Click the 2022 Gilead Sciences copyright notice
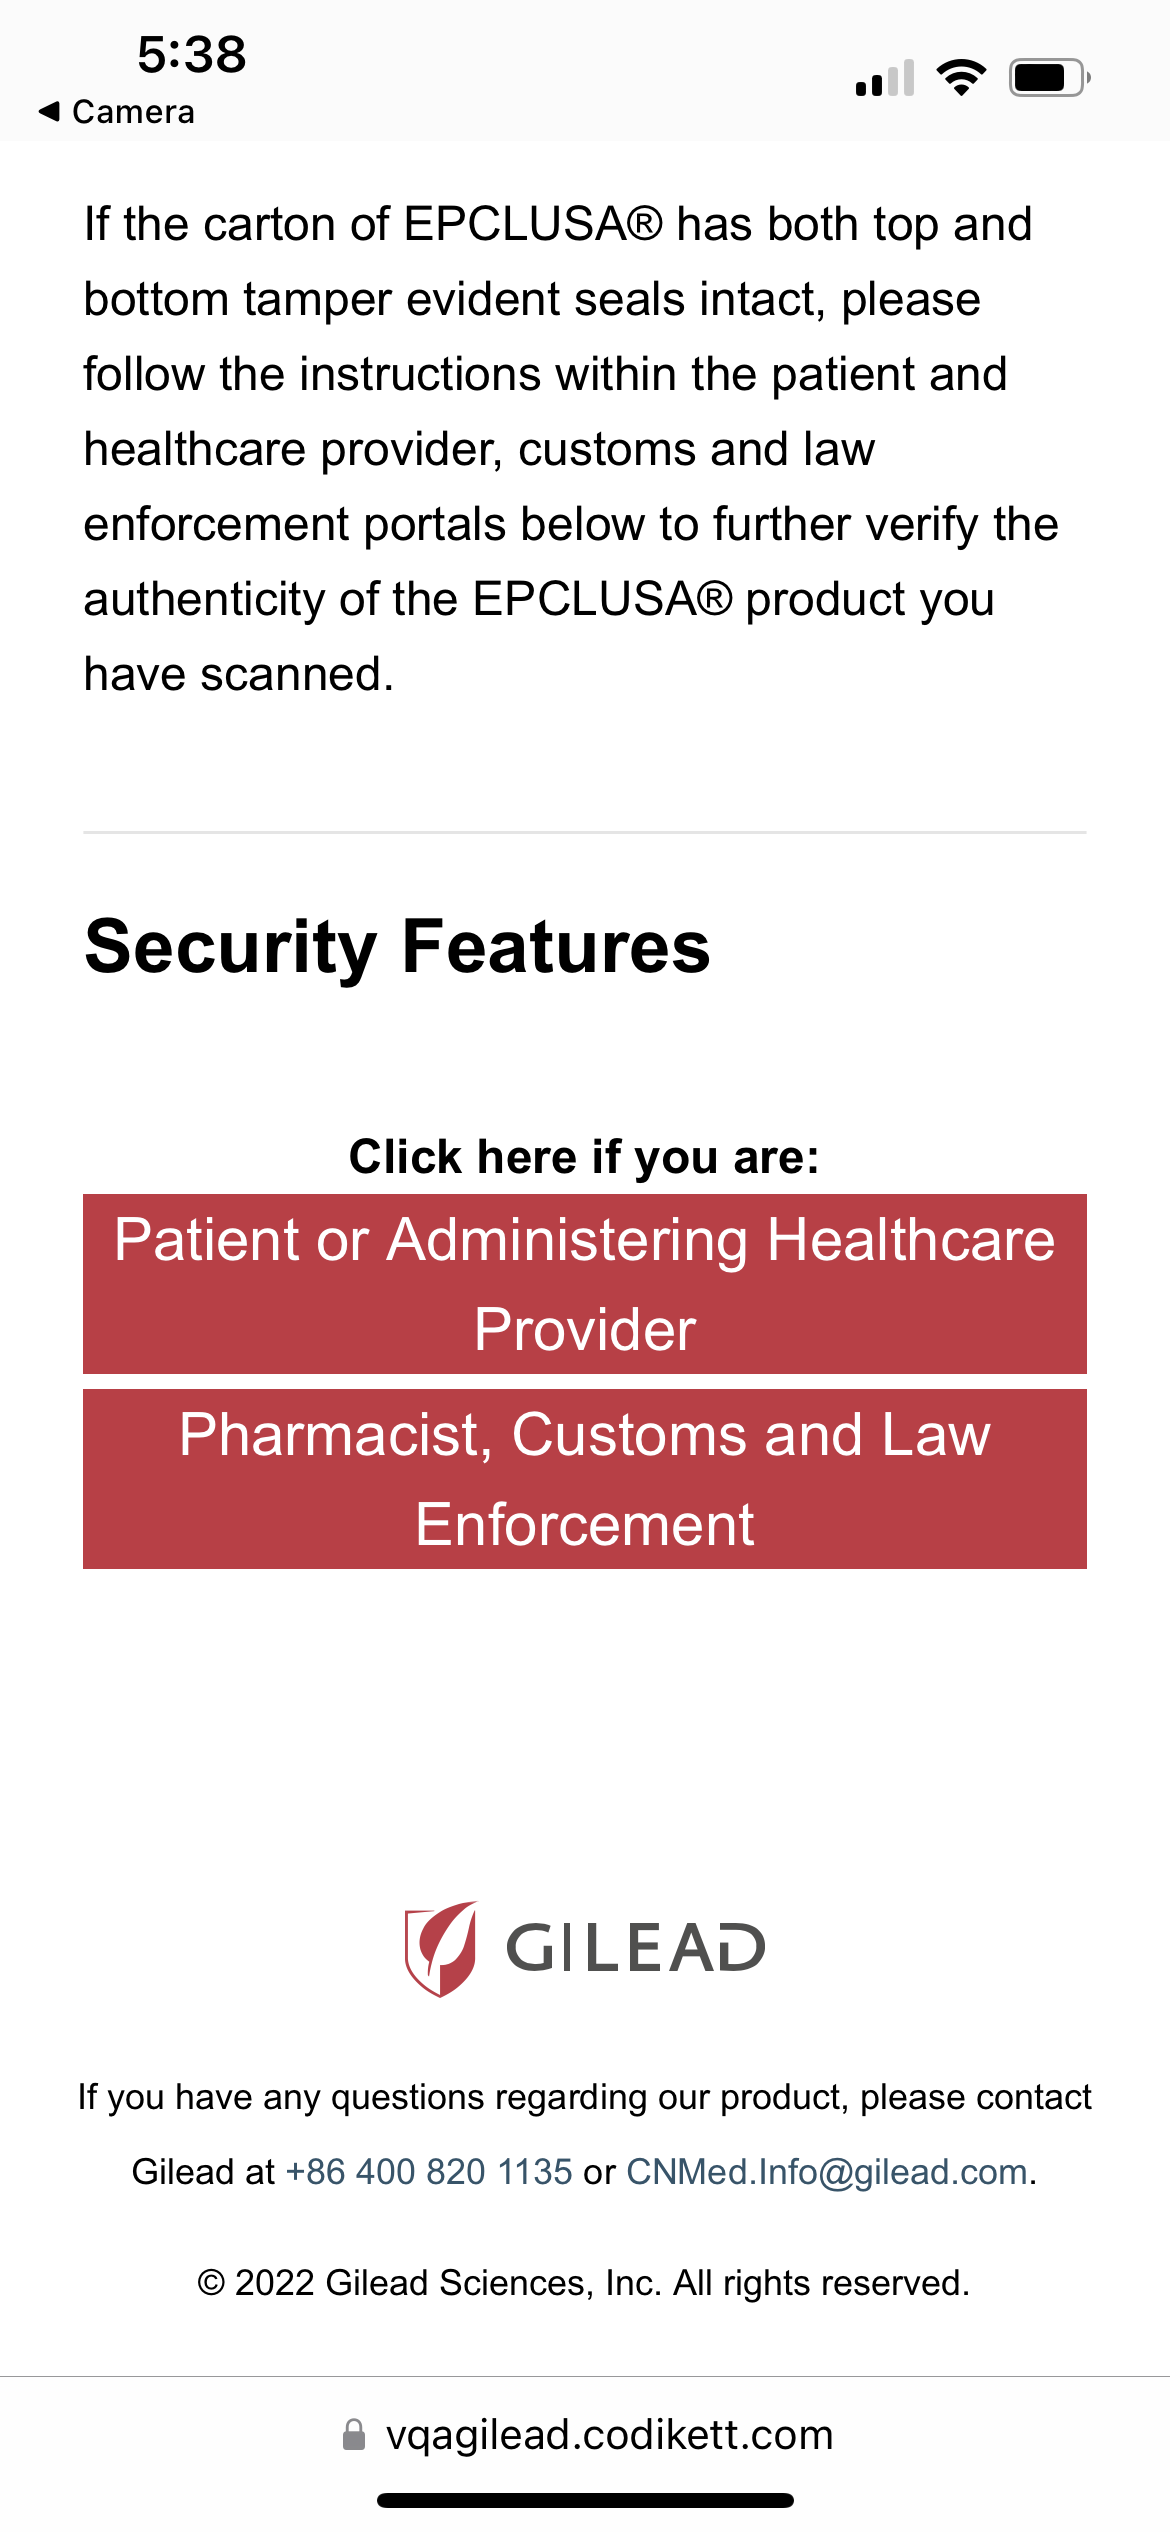The width and height of the screenshot is (1170, 2532). click(x=584, y=2283)
